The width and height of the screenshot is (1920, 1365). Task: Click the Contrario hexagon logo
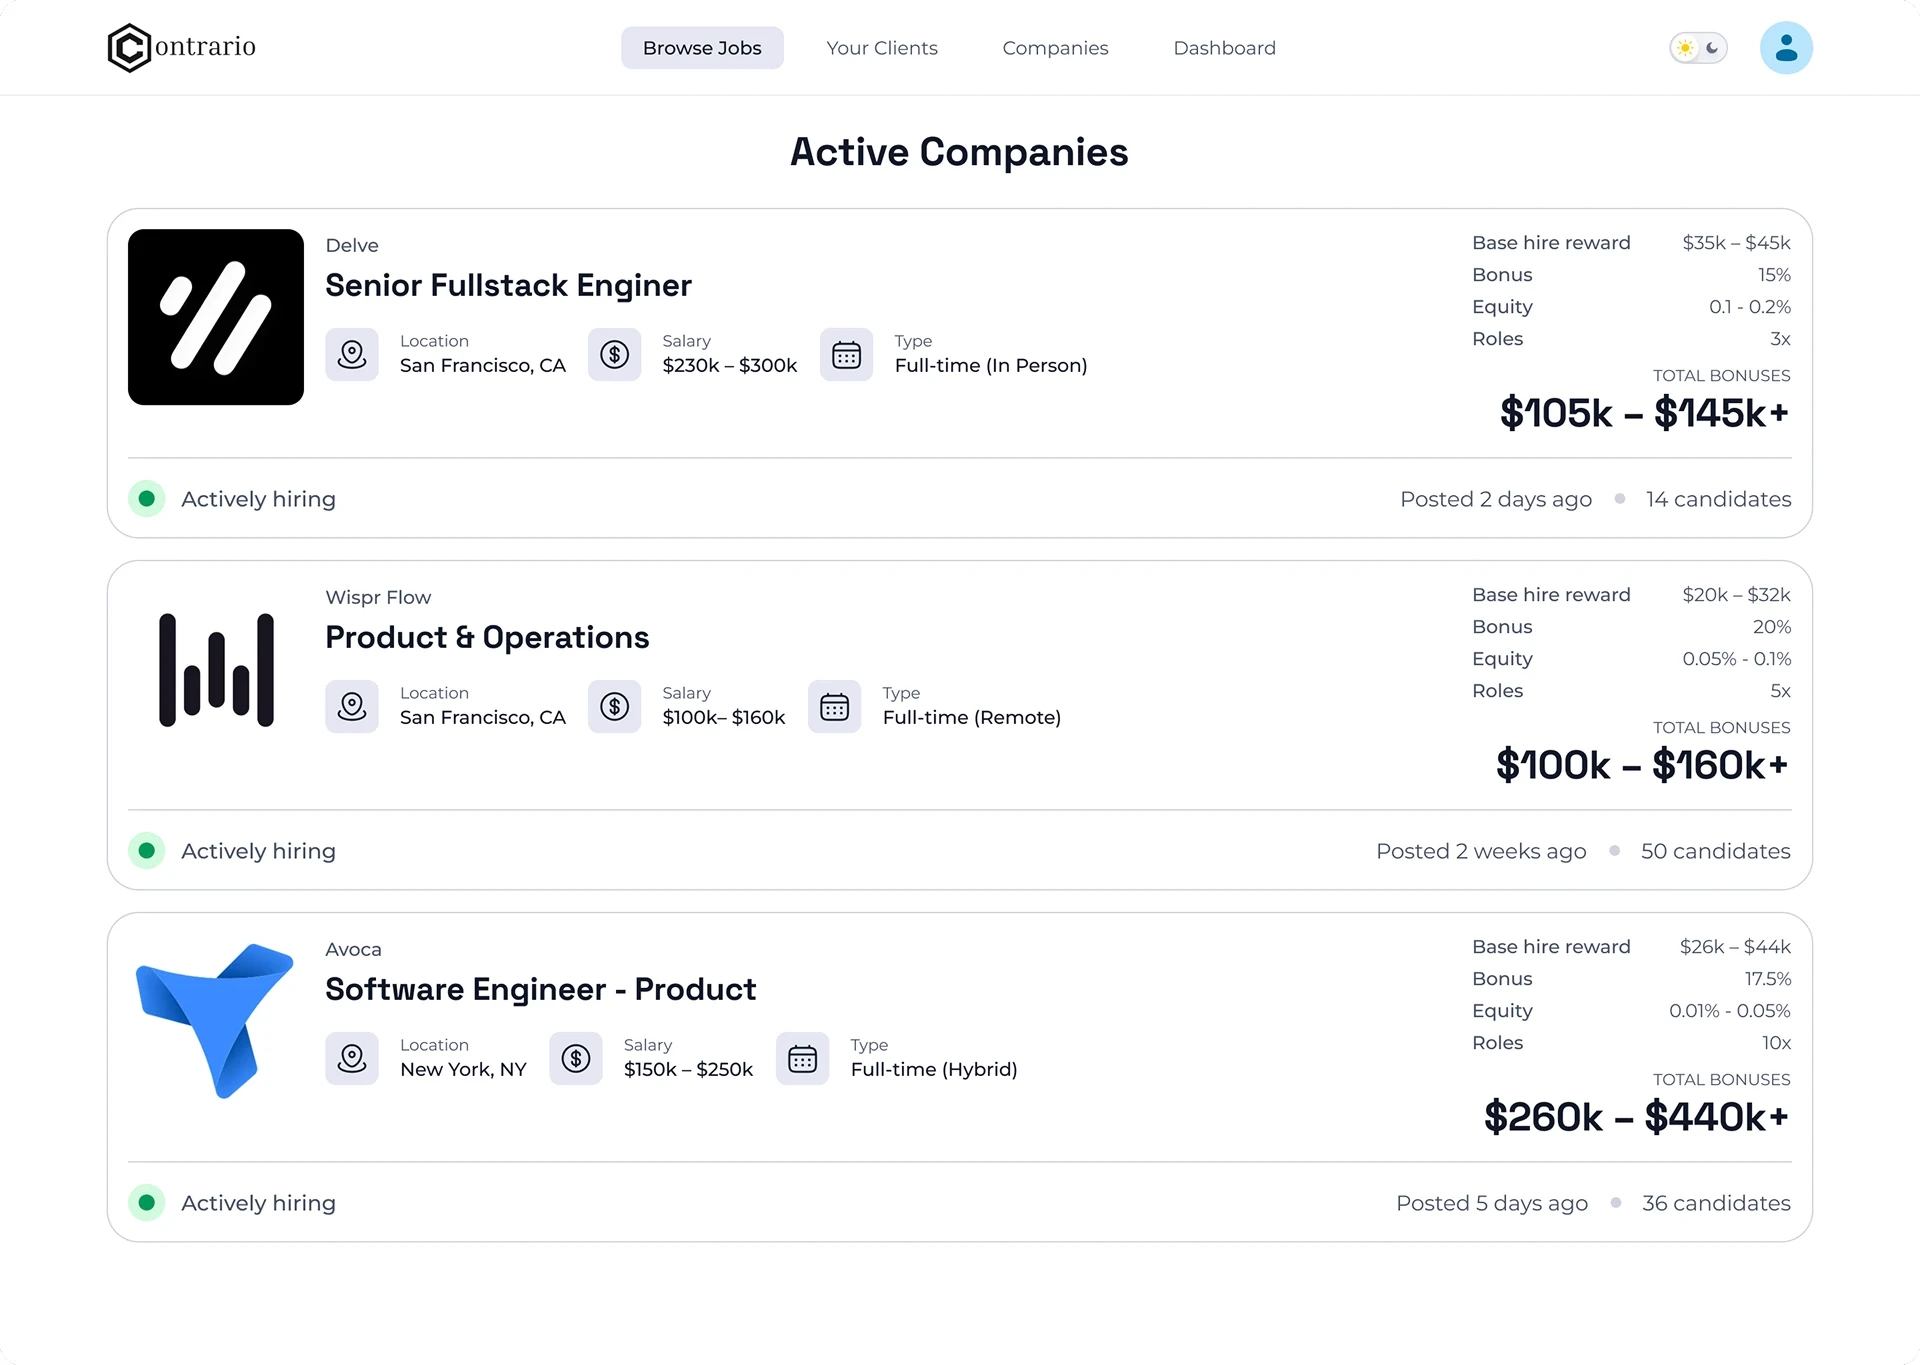129,48
